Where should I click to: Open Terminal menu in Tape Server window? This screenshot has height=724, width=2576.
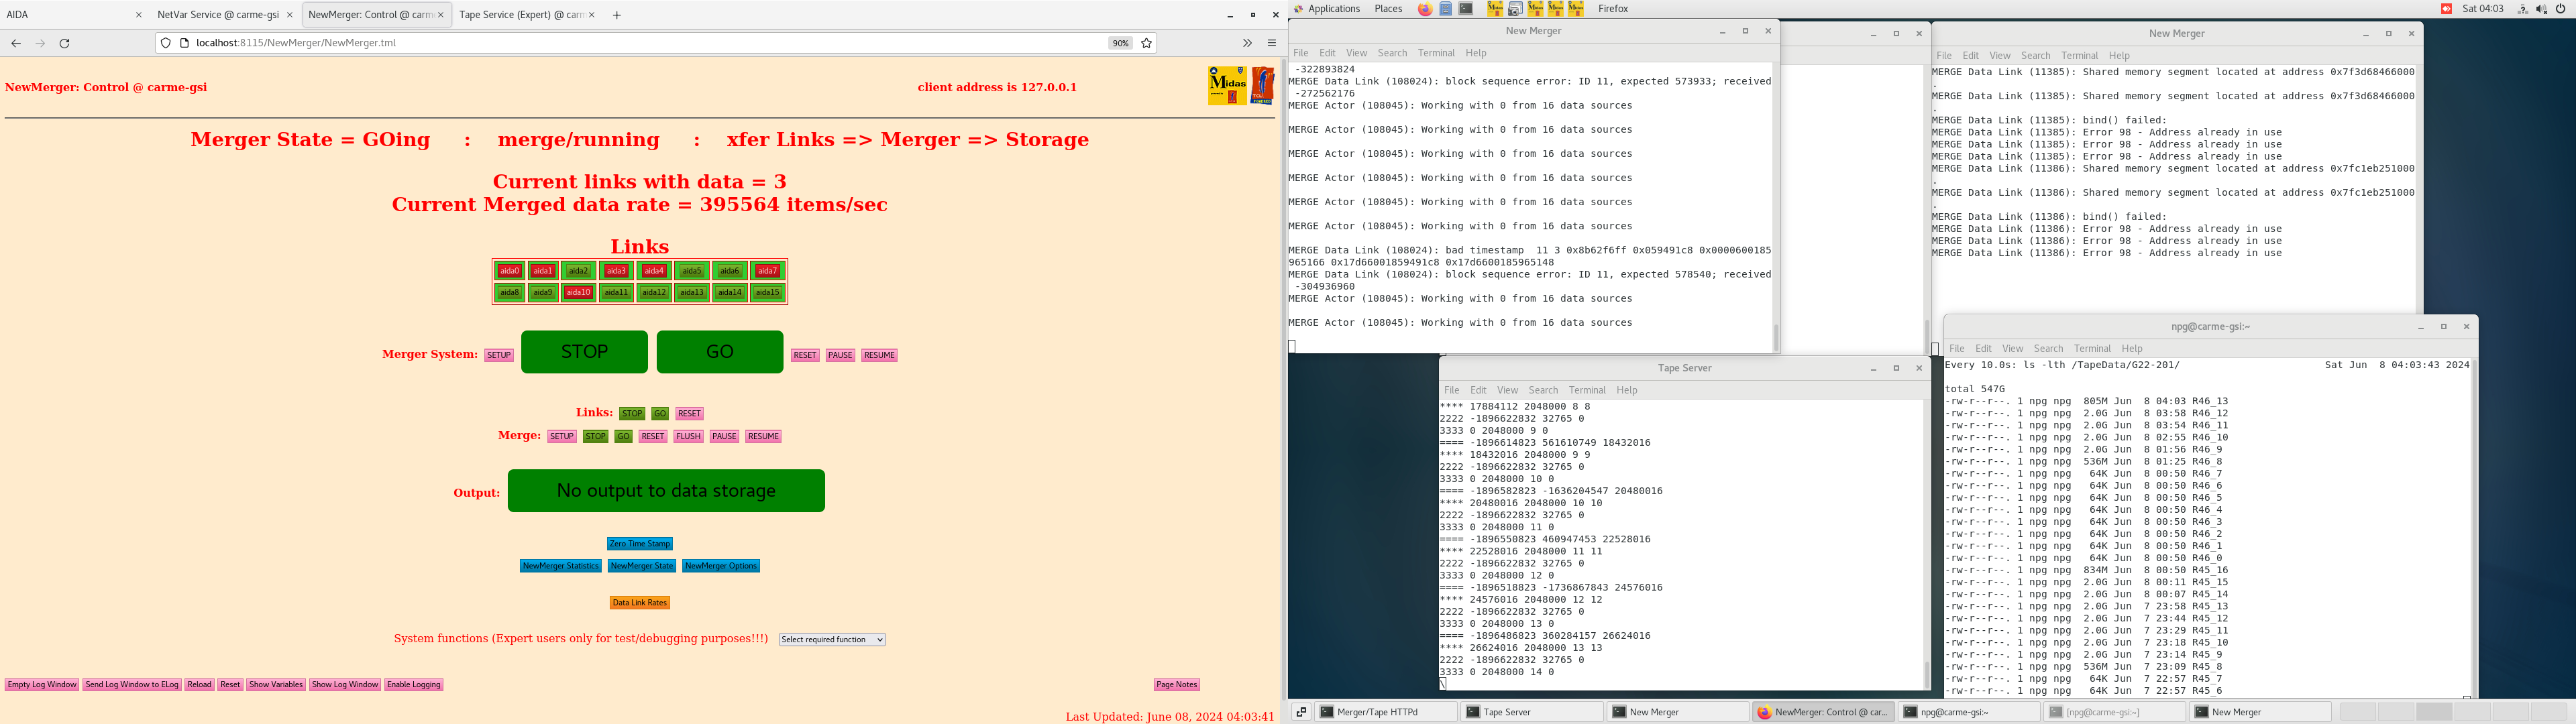pos(1586,390)
